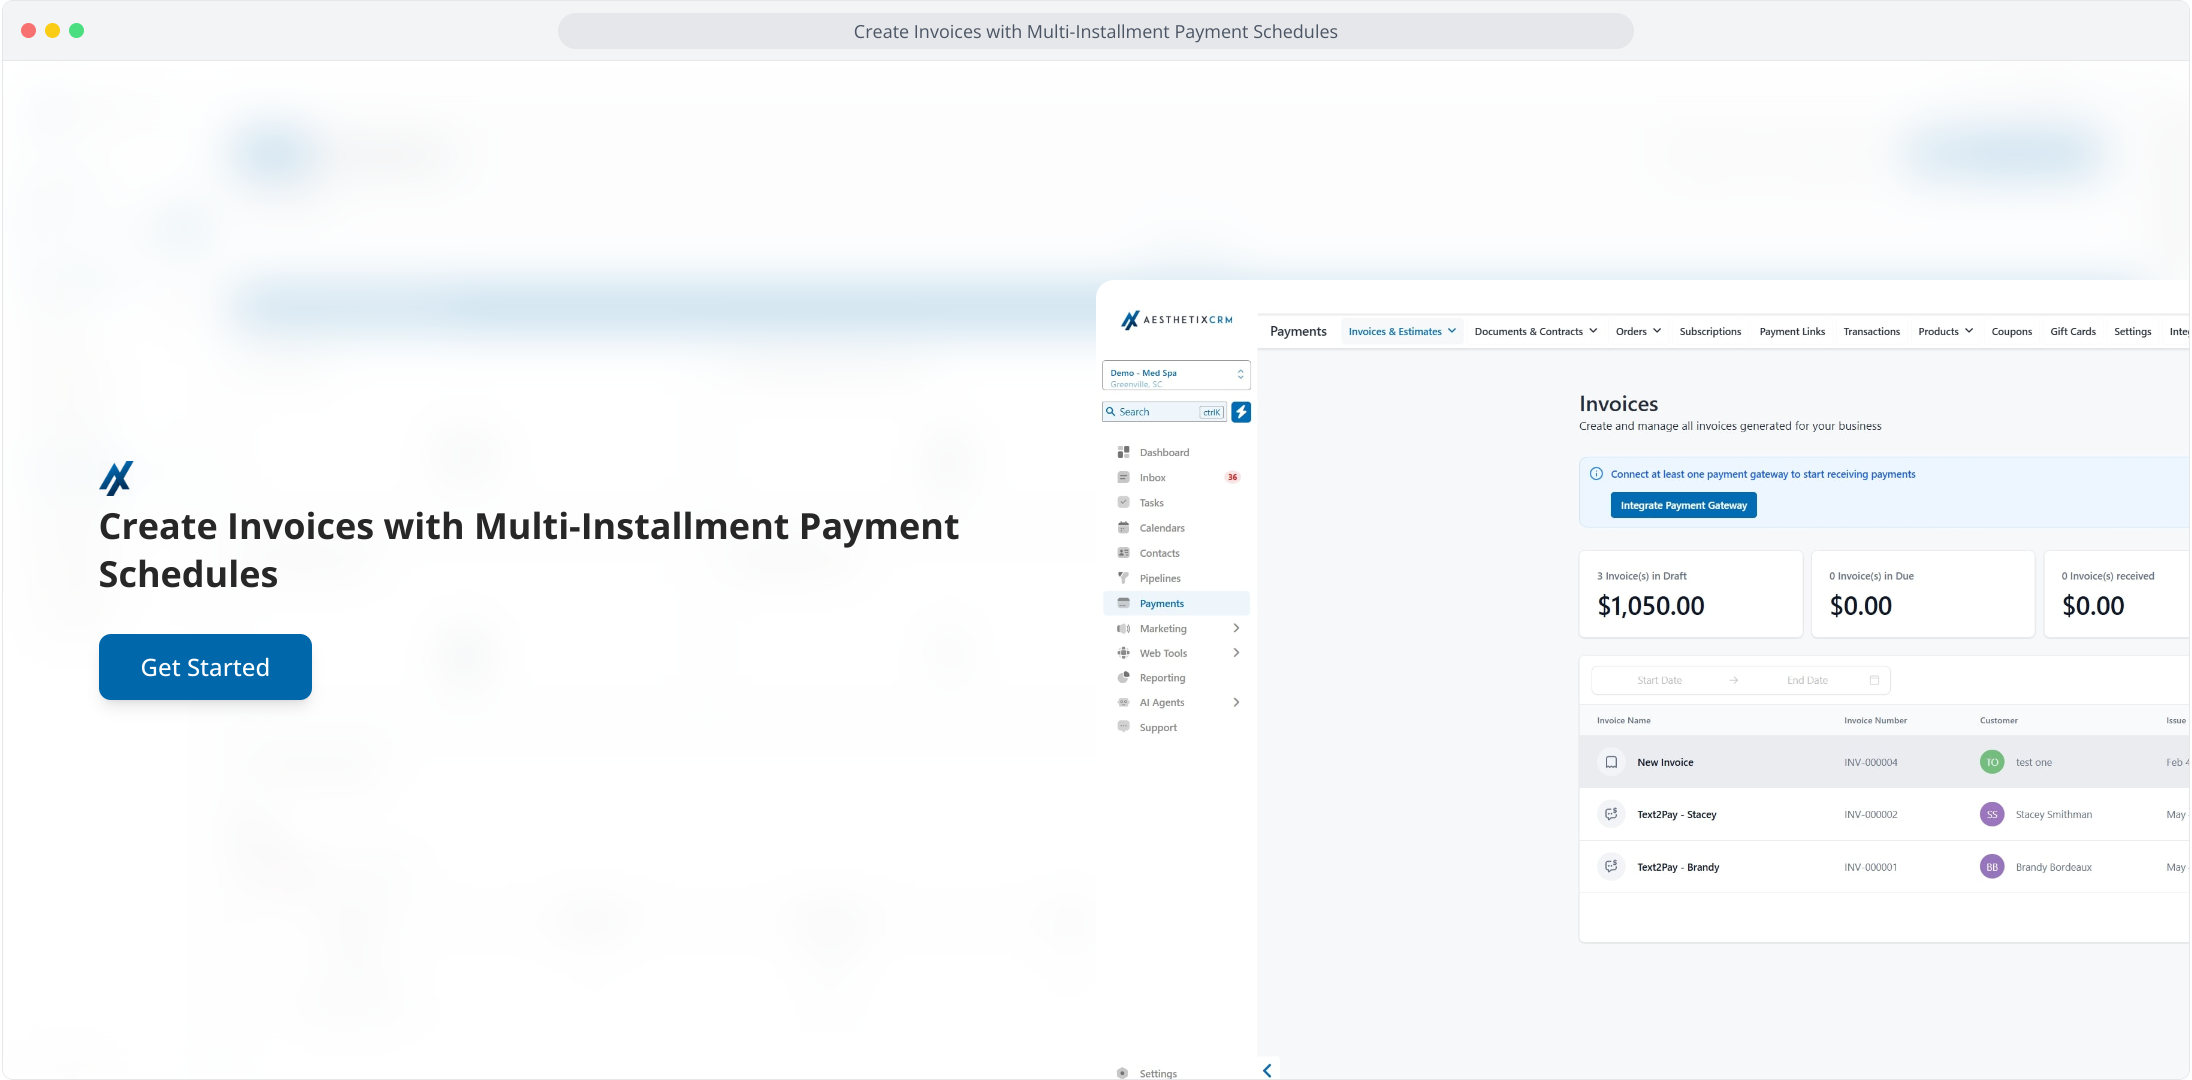Click the Text2Pay - Stacey invoice row icon

click(1611, 814)
